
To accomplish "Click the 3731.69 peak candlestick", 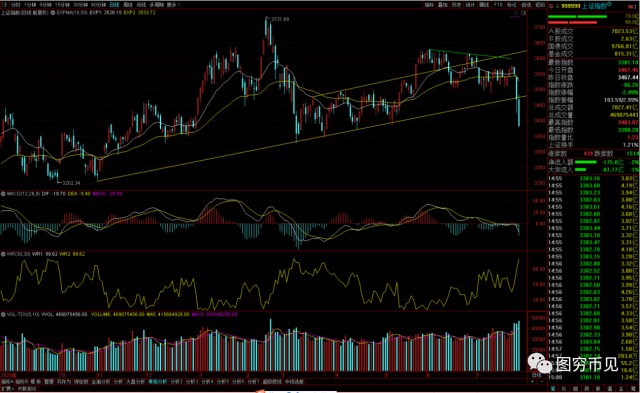I will coord(267,27).
